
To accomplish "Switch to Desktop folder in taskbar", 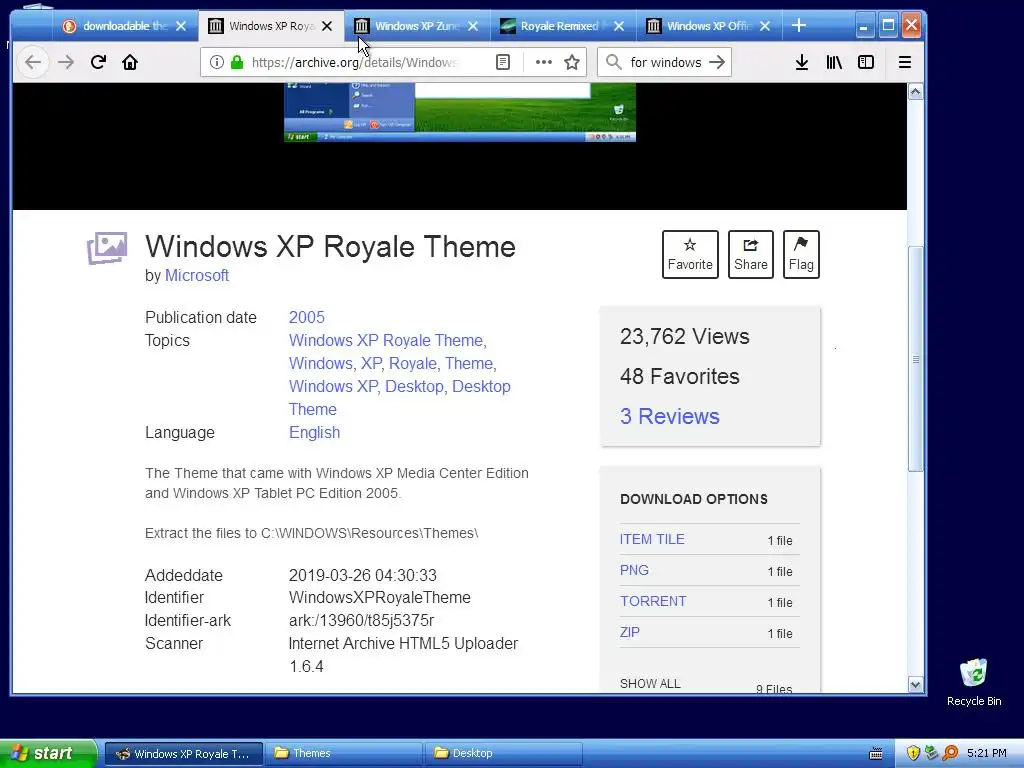I will tap(504, 754).
